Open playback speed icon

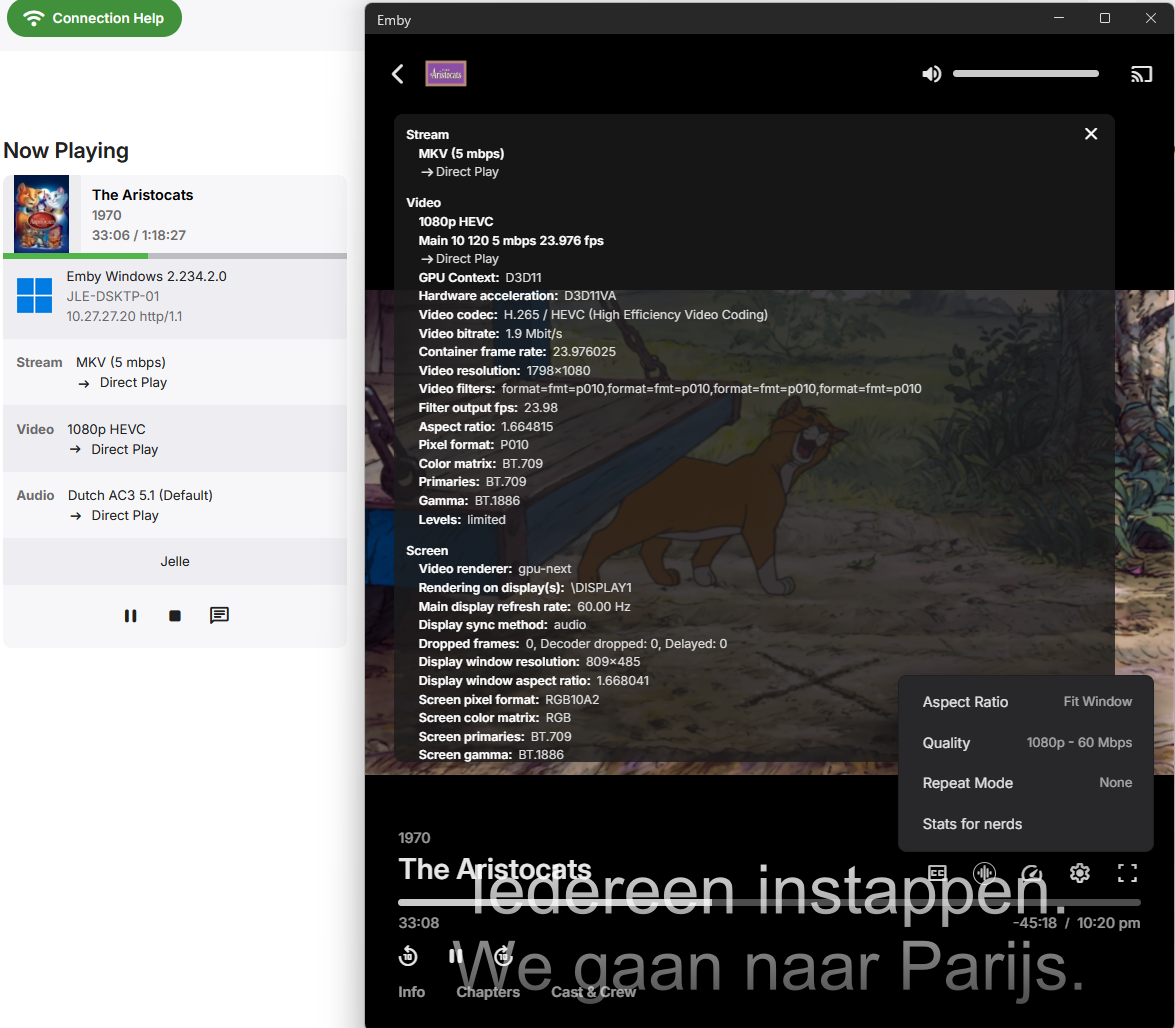[x=1032, y=873]
